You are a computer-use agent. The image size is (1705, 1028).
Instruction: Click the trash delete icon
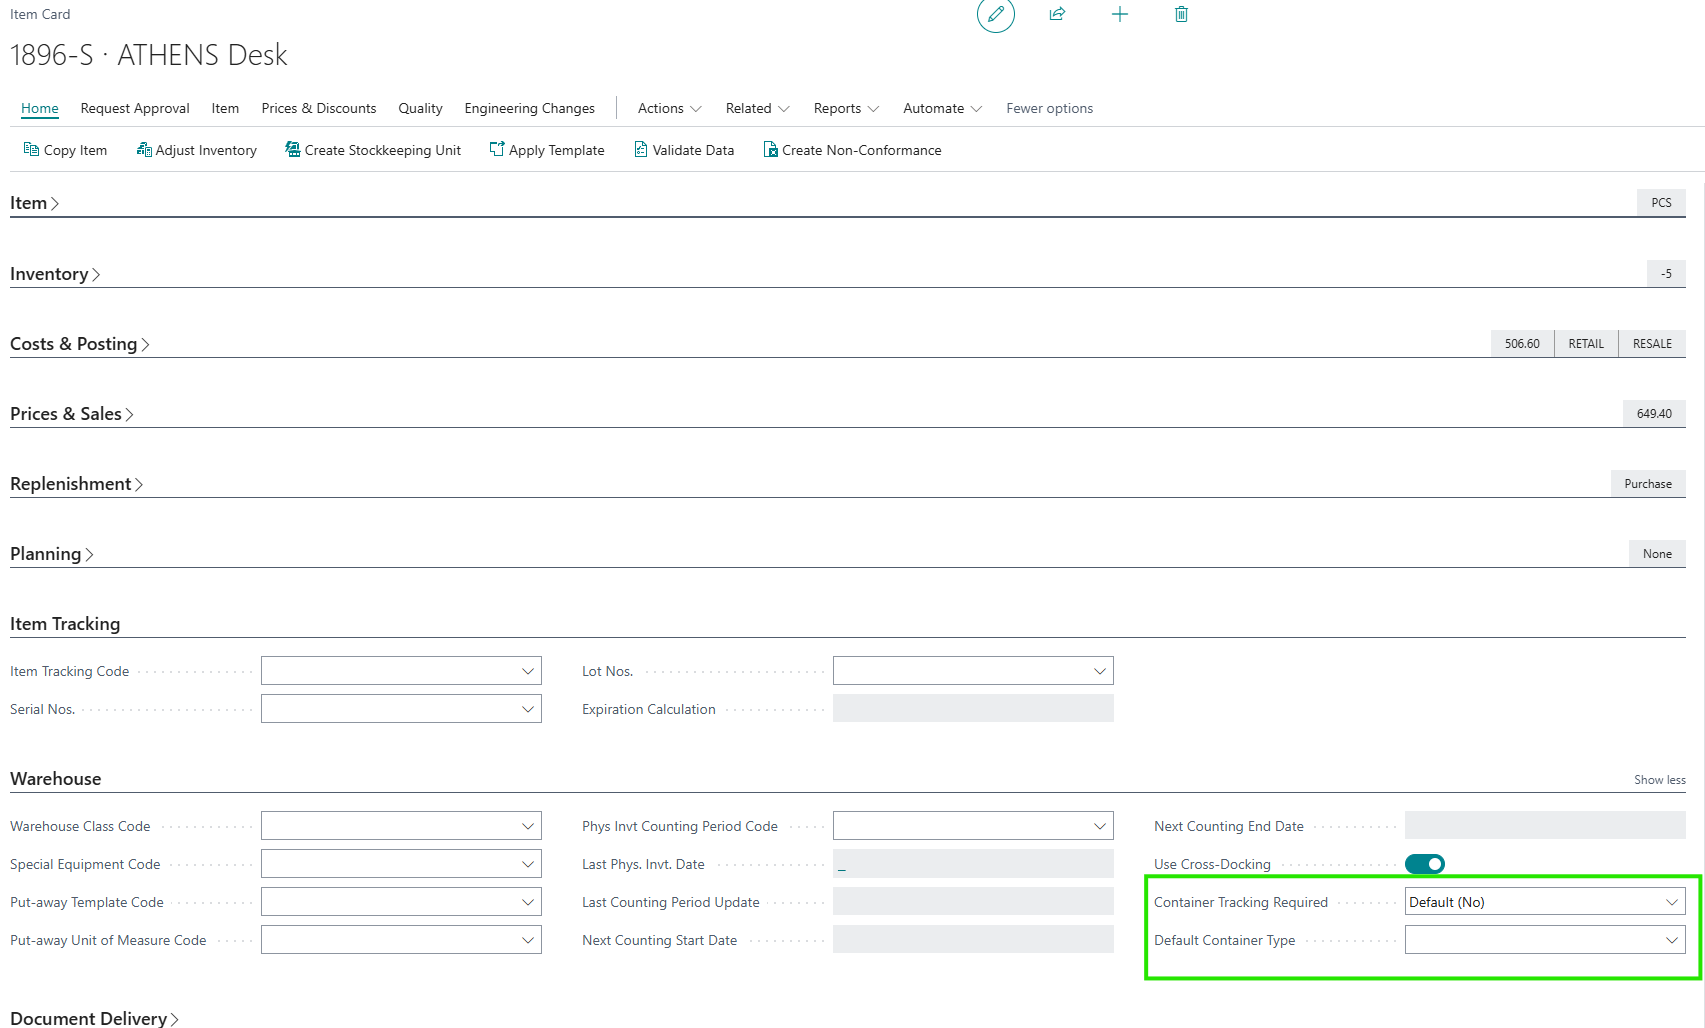click(x=1181, y=14)
